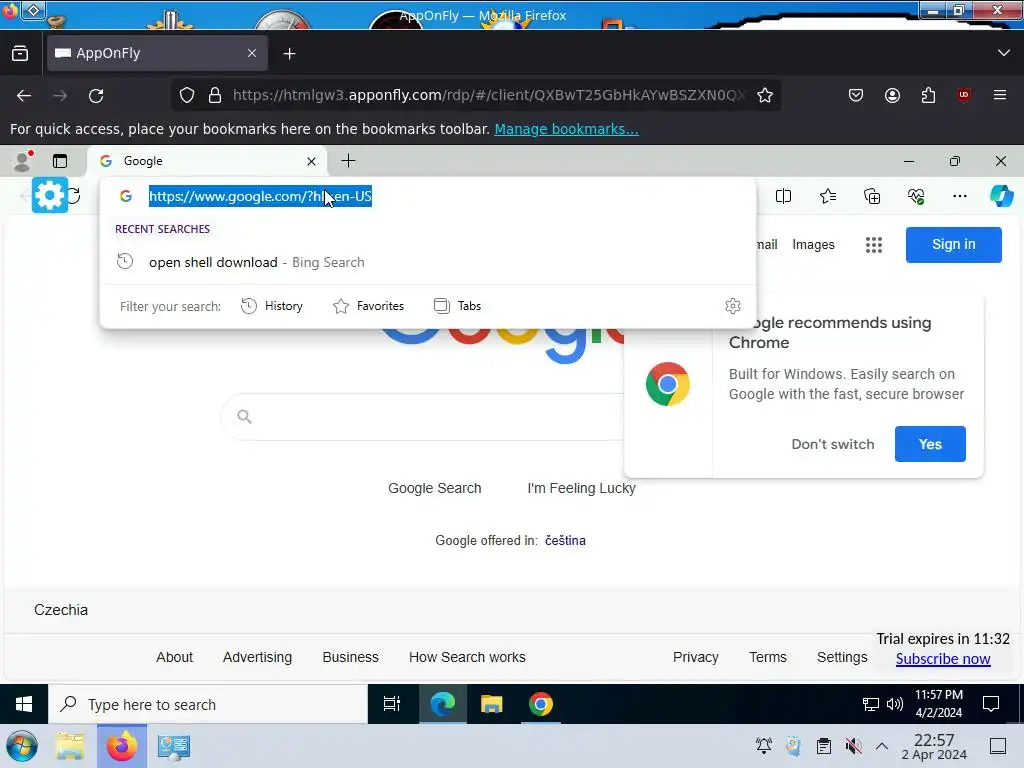
Task: Click the Google search box
Action: pyautogui.click(x=424, y=417)
